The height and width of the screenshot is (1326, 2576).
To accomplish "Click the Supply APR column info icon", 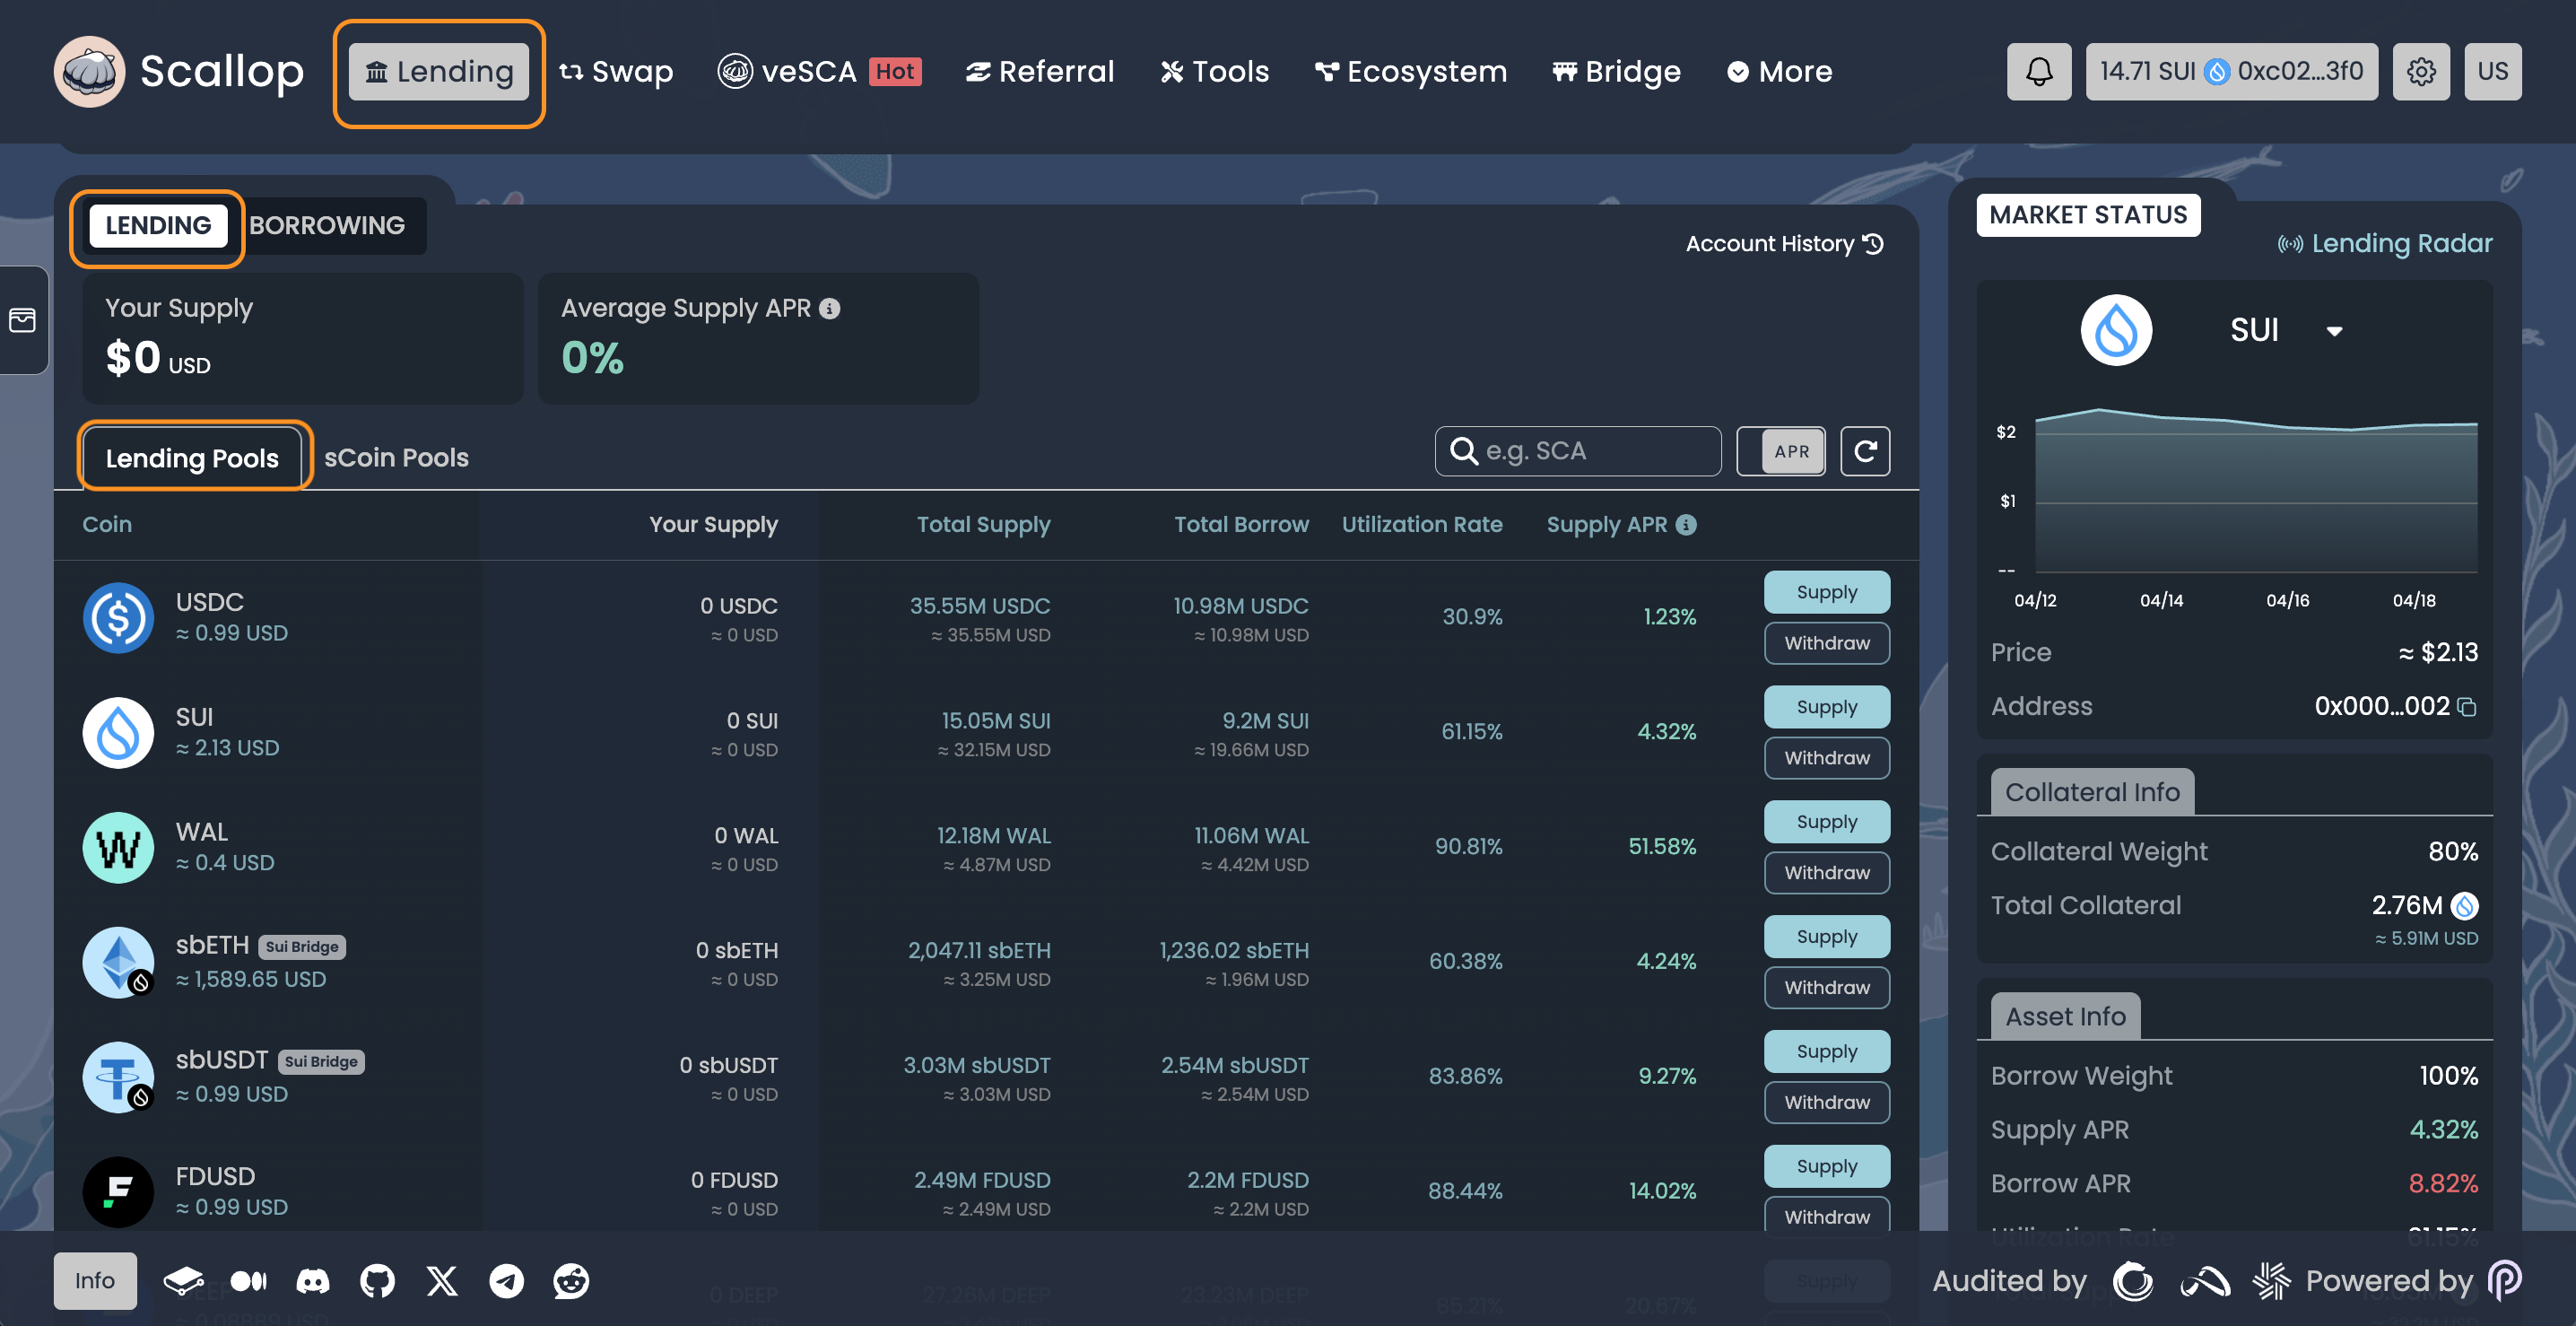I will tap(1686, 524).
